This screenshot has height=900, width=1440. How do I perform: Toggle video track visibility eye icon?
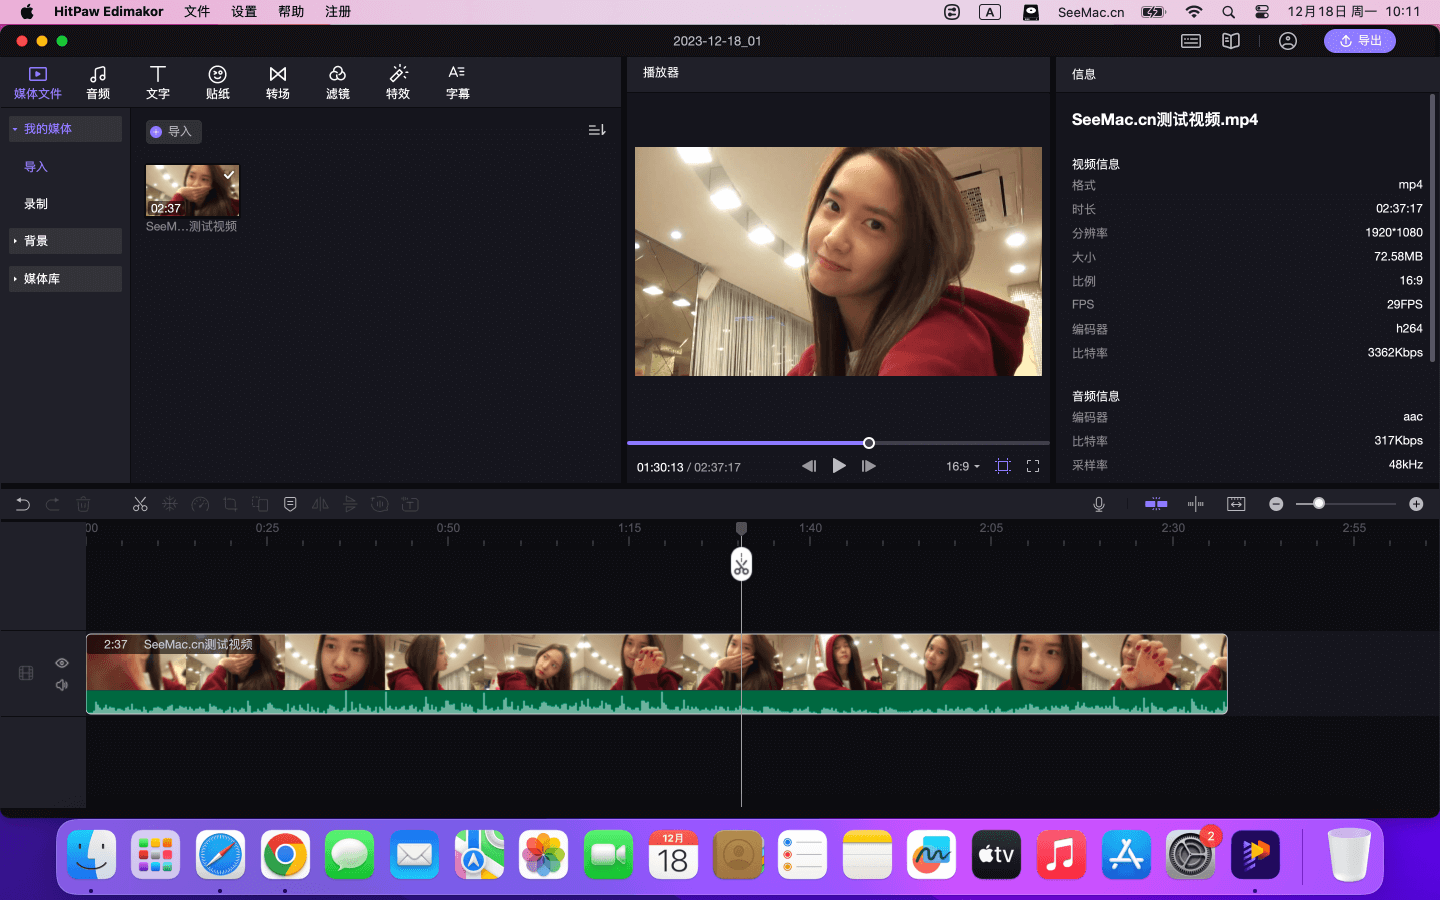coord(62,663)
